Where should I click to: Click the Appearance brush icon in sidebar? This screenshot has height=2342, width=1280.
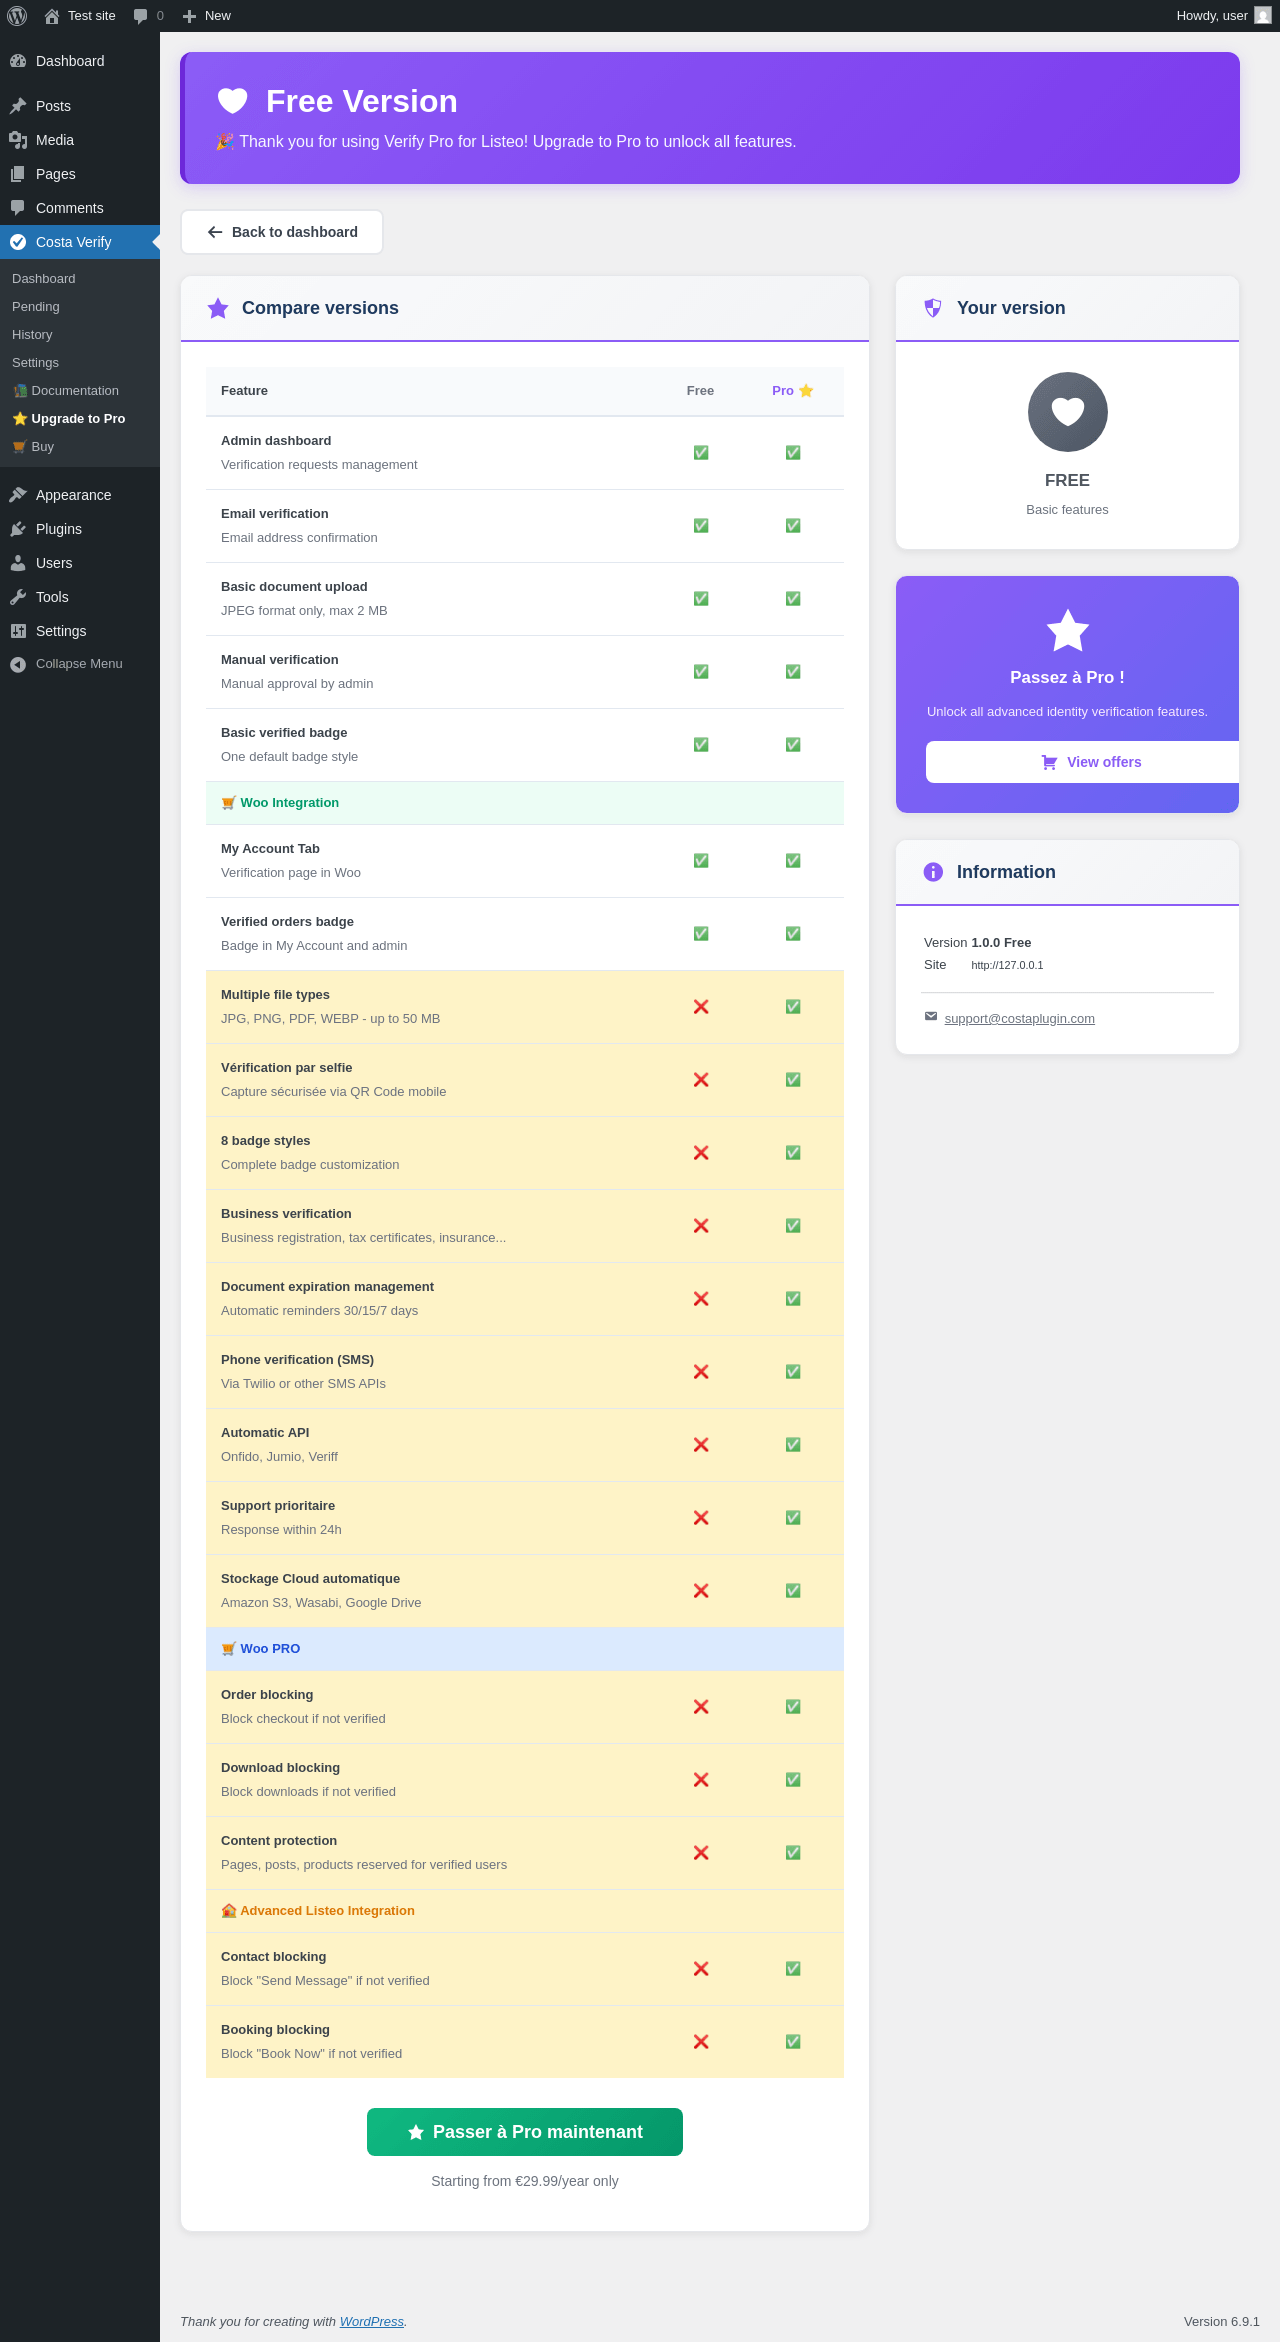18,495
